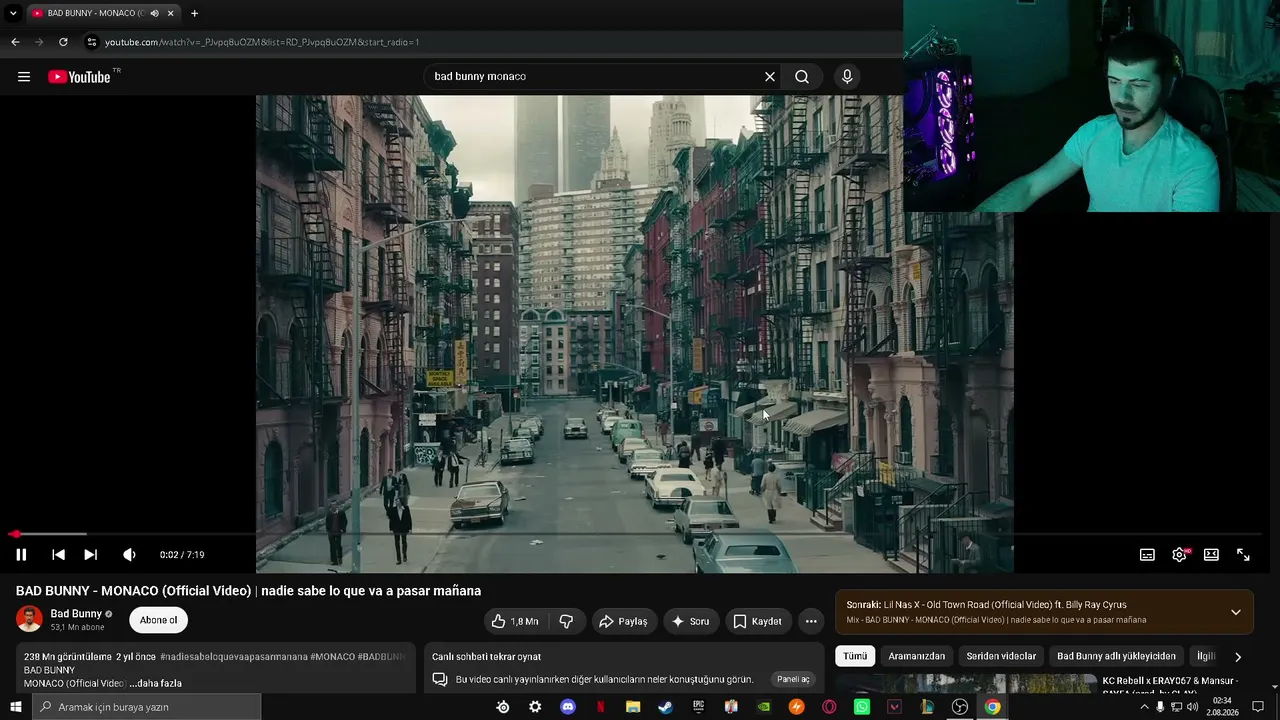Switch to theater mode
This screenshot has height=720, width=1280.
pos(1211,555)
